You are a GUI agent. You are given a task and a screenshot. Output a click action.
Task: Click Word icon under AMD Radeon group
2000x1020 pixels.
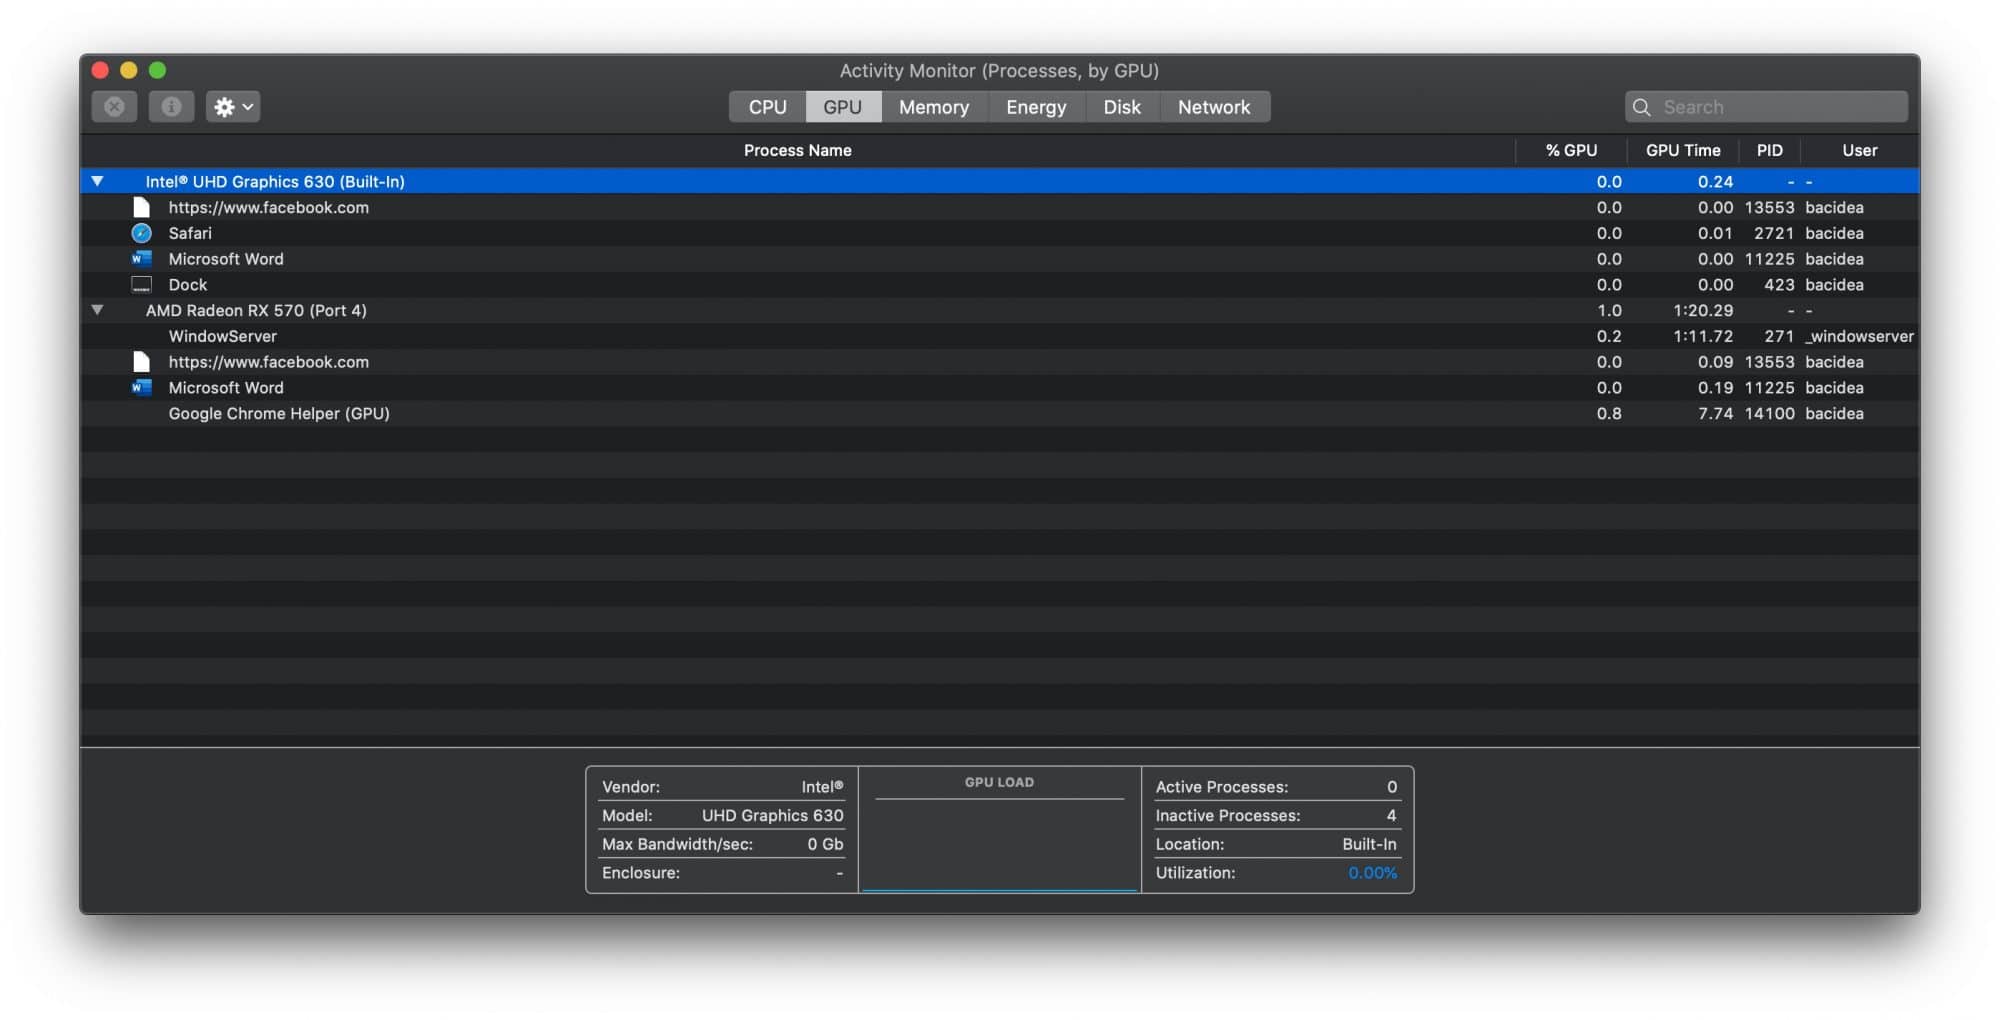click(142, 388)
